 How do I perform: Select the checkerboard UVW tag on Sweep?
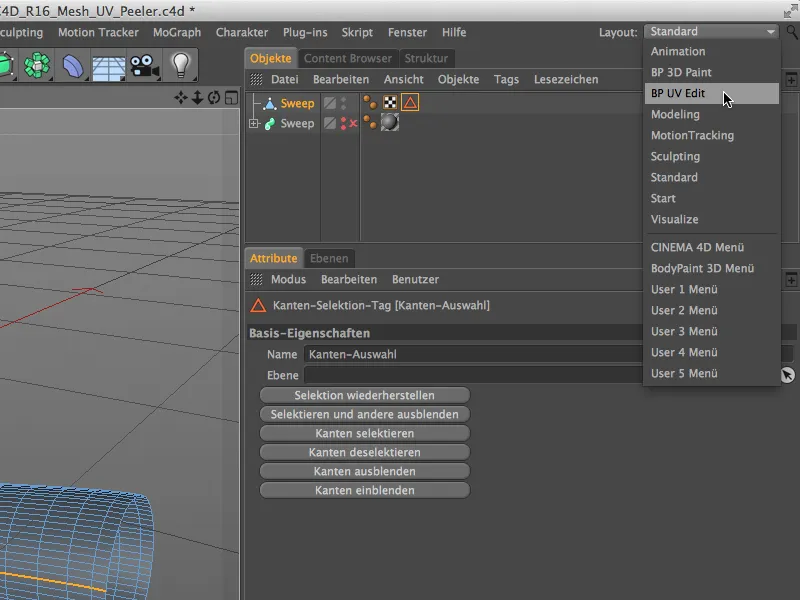point(390,103)
